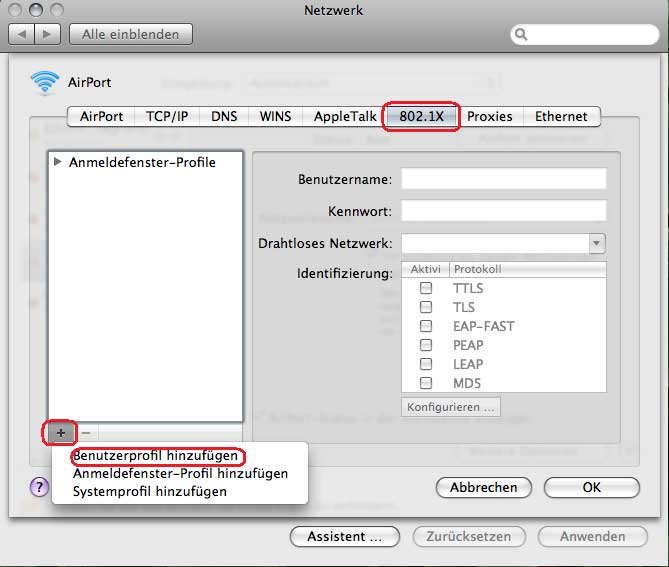Screen dimensions: 669x567
Task: Select the AppleTalk tab
Action: click(x=345, y=116)
